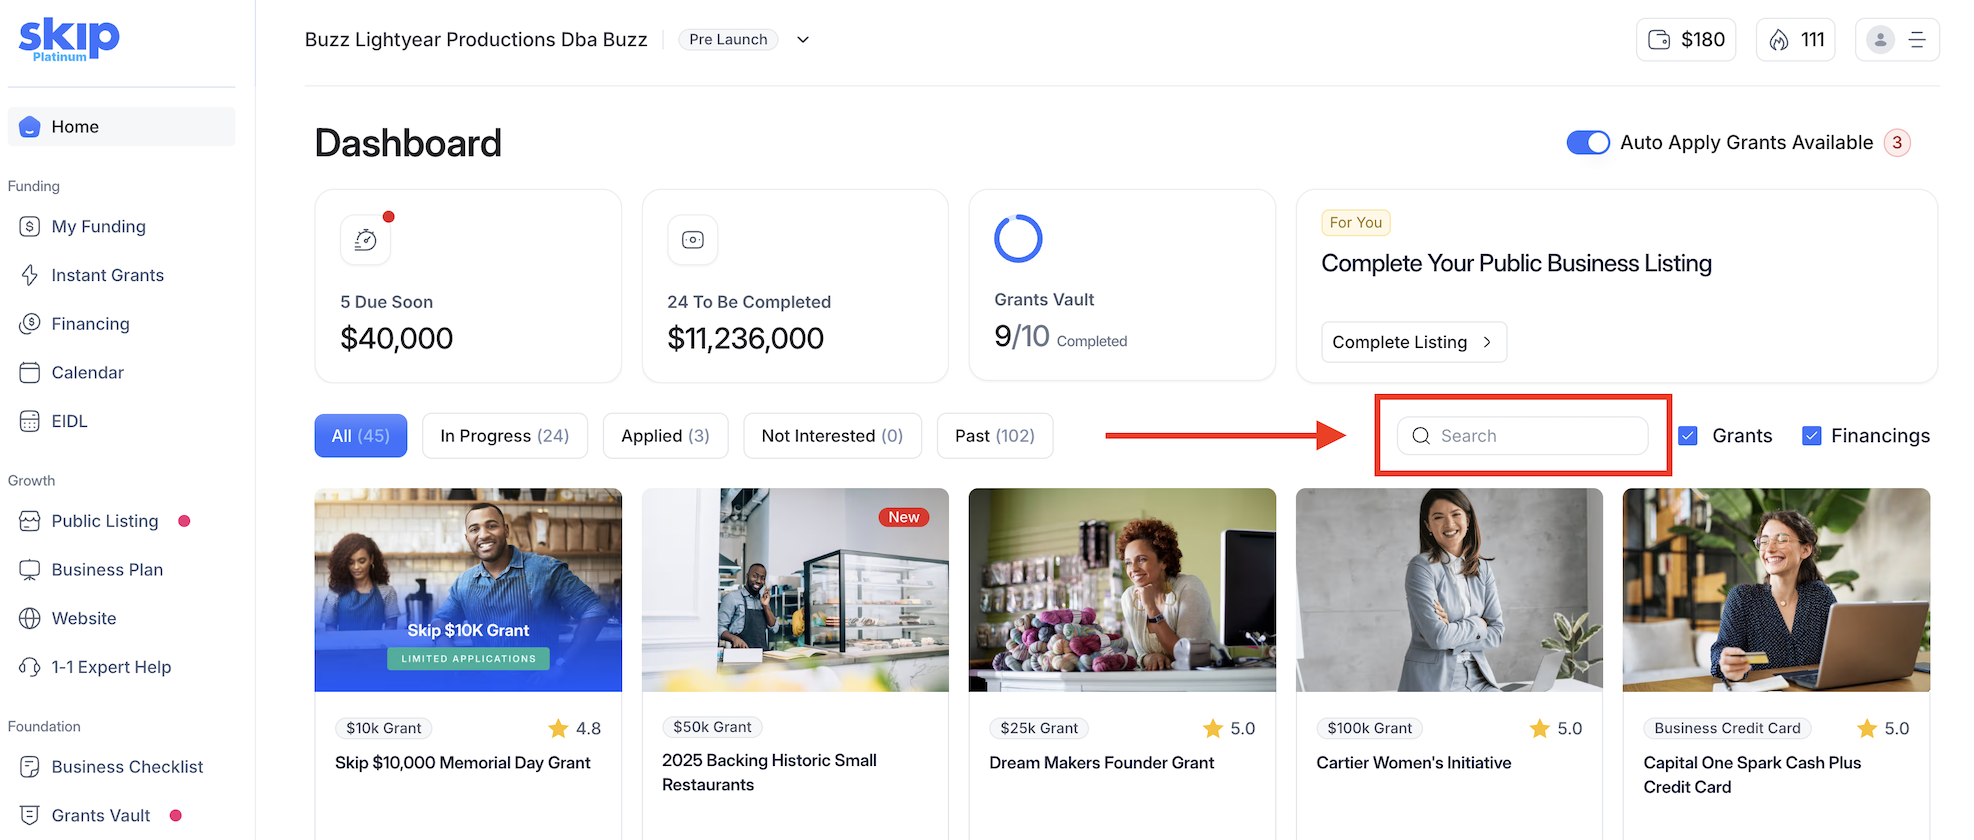Open the hamburger menu icon beside avatar
The width and height of the screenshot is (1974, 840).
click(1917, 40)
